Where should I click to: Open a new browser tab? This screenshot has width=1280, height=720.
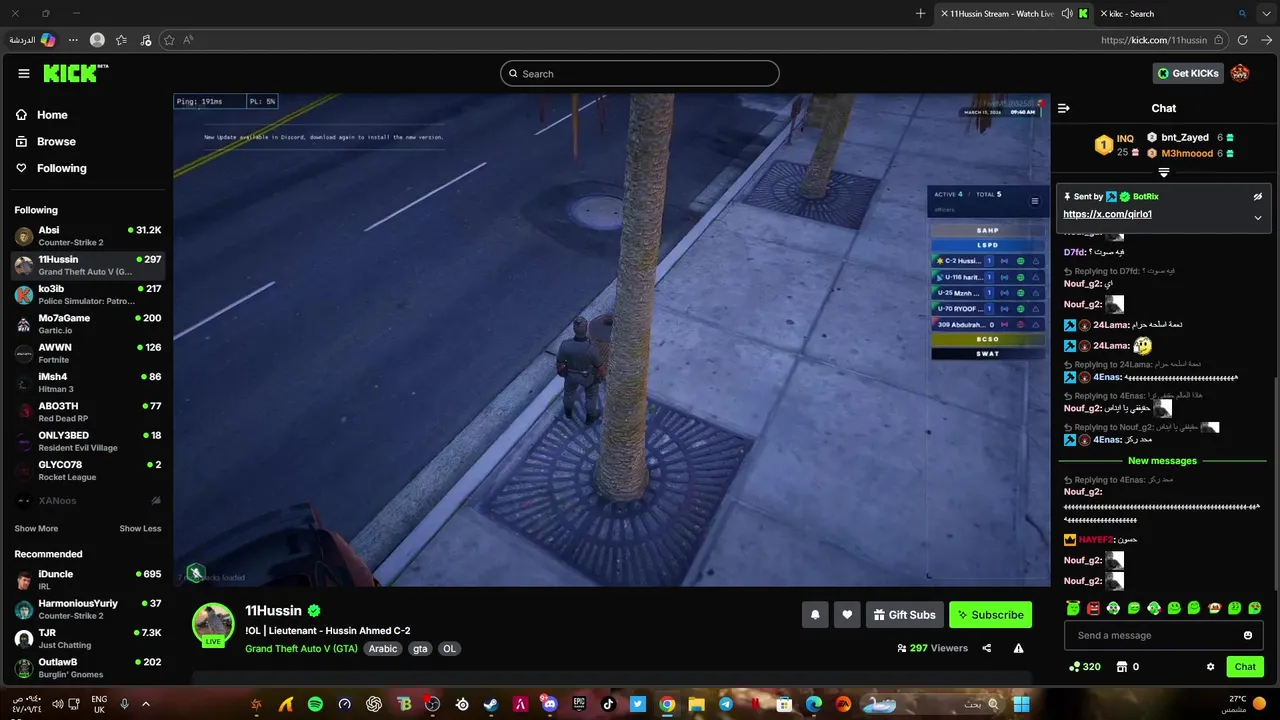click(921, 14)
